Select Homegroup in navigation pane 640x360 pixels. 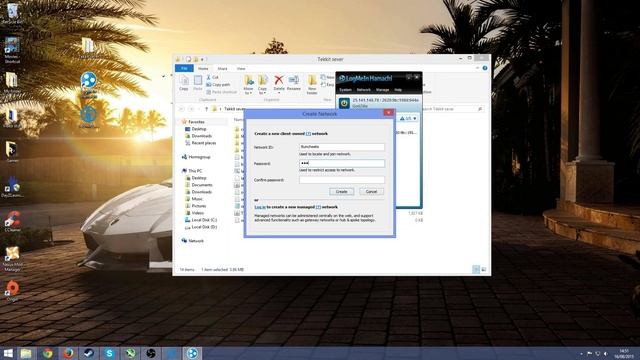coord(199,157)
